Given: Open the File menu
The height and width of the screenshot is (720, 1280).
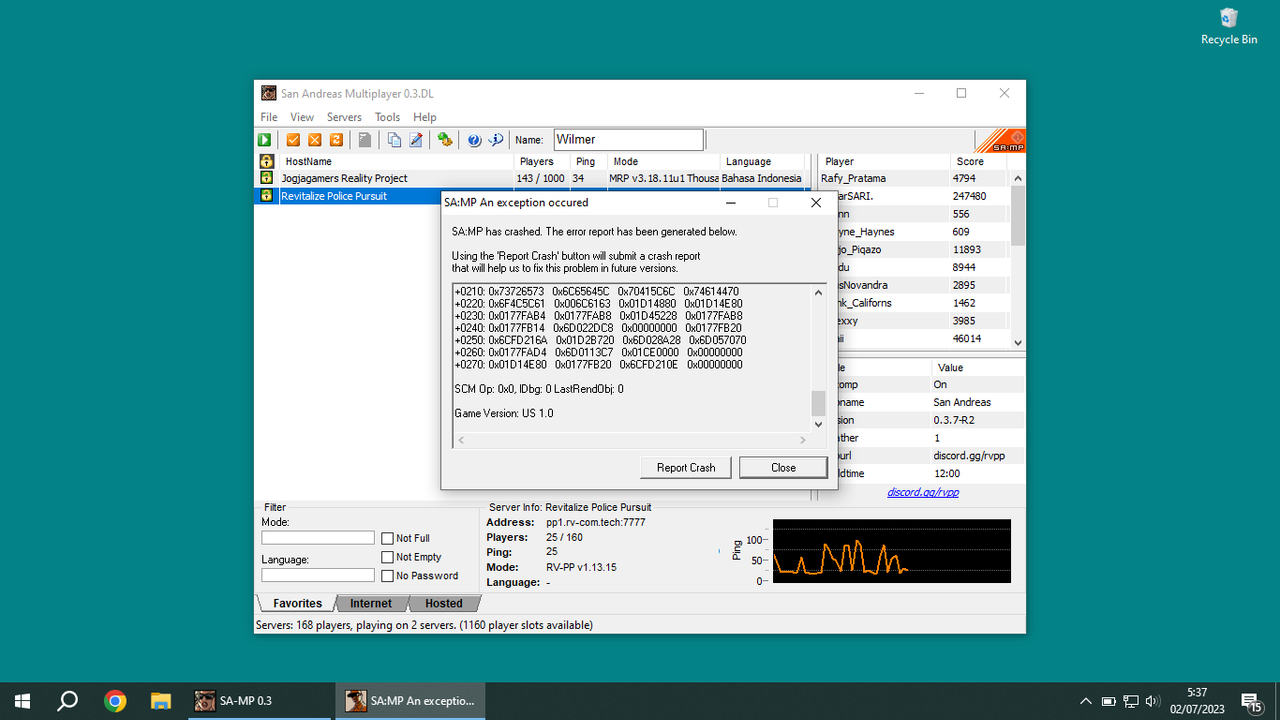Looking at the screenshot, I should click(269, 117).
